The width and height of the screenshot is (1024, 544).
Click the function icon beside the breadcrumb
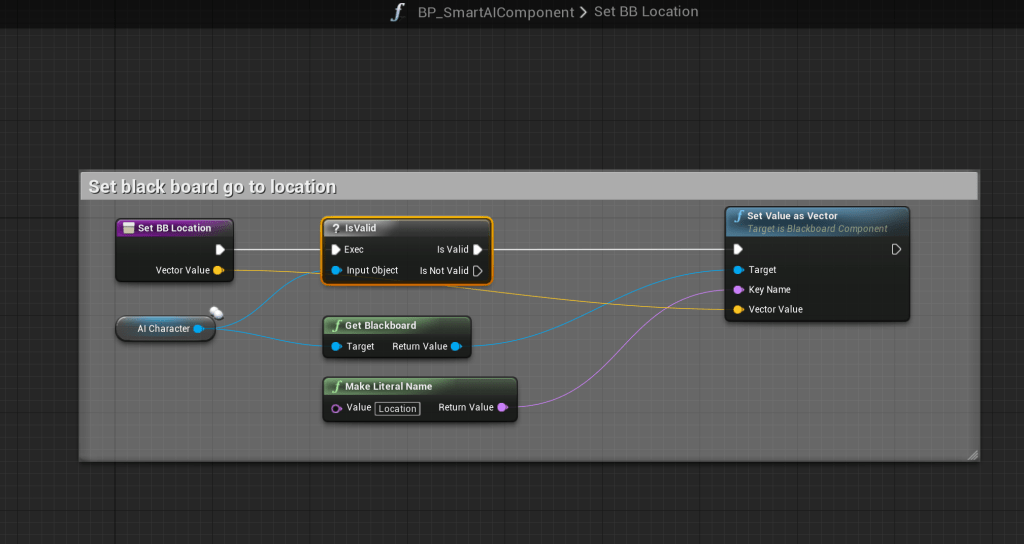(x=398, y=13)
